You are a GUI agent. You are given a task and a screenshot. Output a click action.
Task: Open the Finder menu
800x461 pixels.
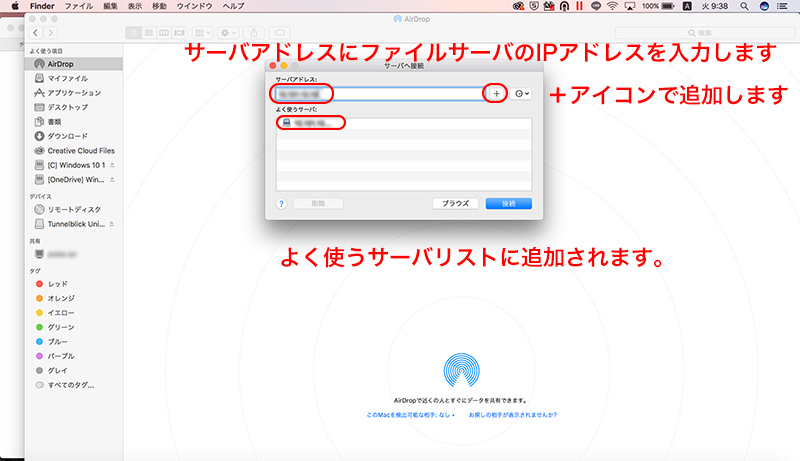(42, 6)
